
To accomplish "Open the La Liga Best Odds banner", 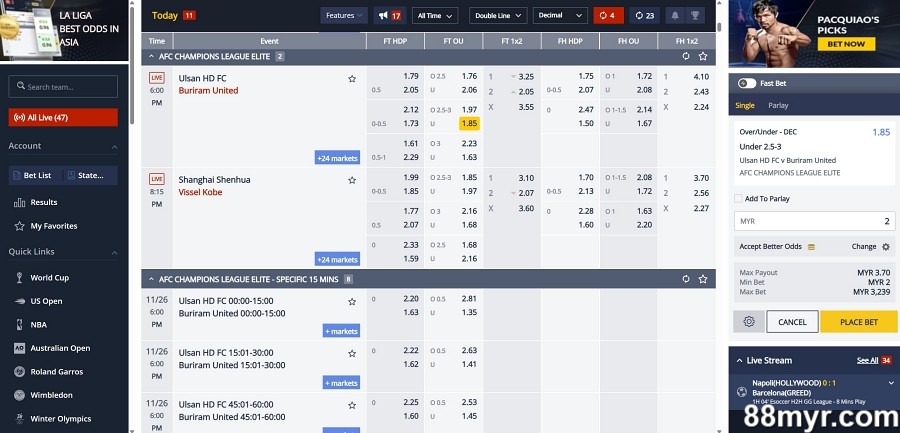I will tap(64, 29).
